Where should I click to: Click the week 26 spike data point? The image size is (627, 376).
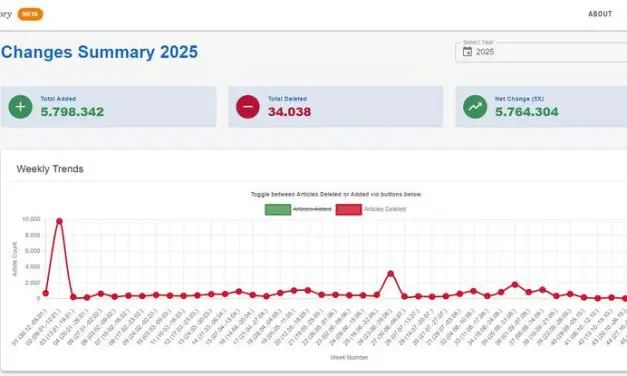click(x=391, y=274)
